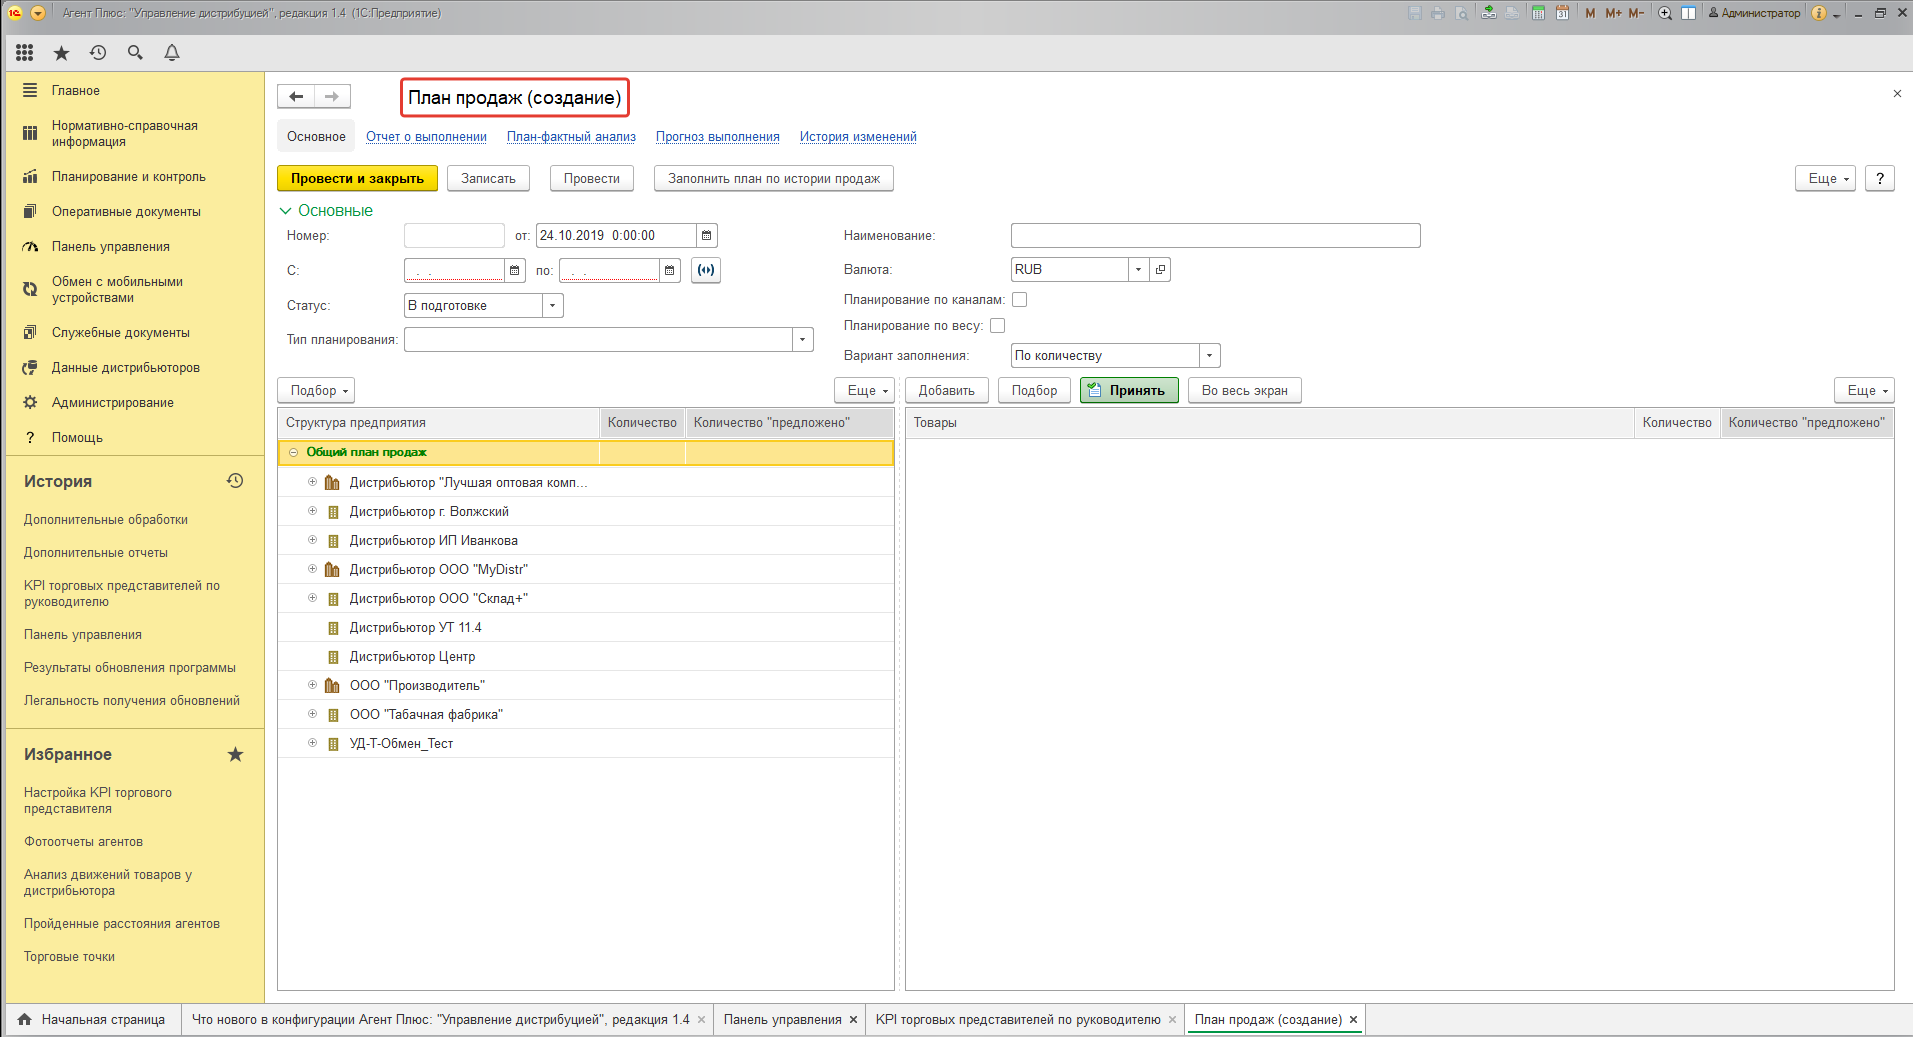Click History section clock icon in sidebar

click(x=235, y=481)
